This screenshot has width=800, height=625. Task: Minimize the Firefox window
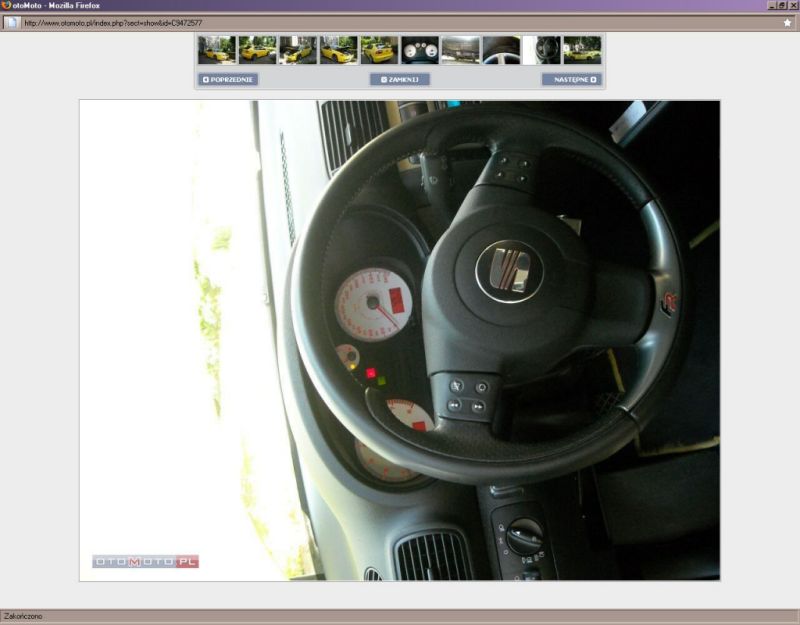click(x=772, y=5)
